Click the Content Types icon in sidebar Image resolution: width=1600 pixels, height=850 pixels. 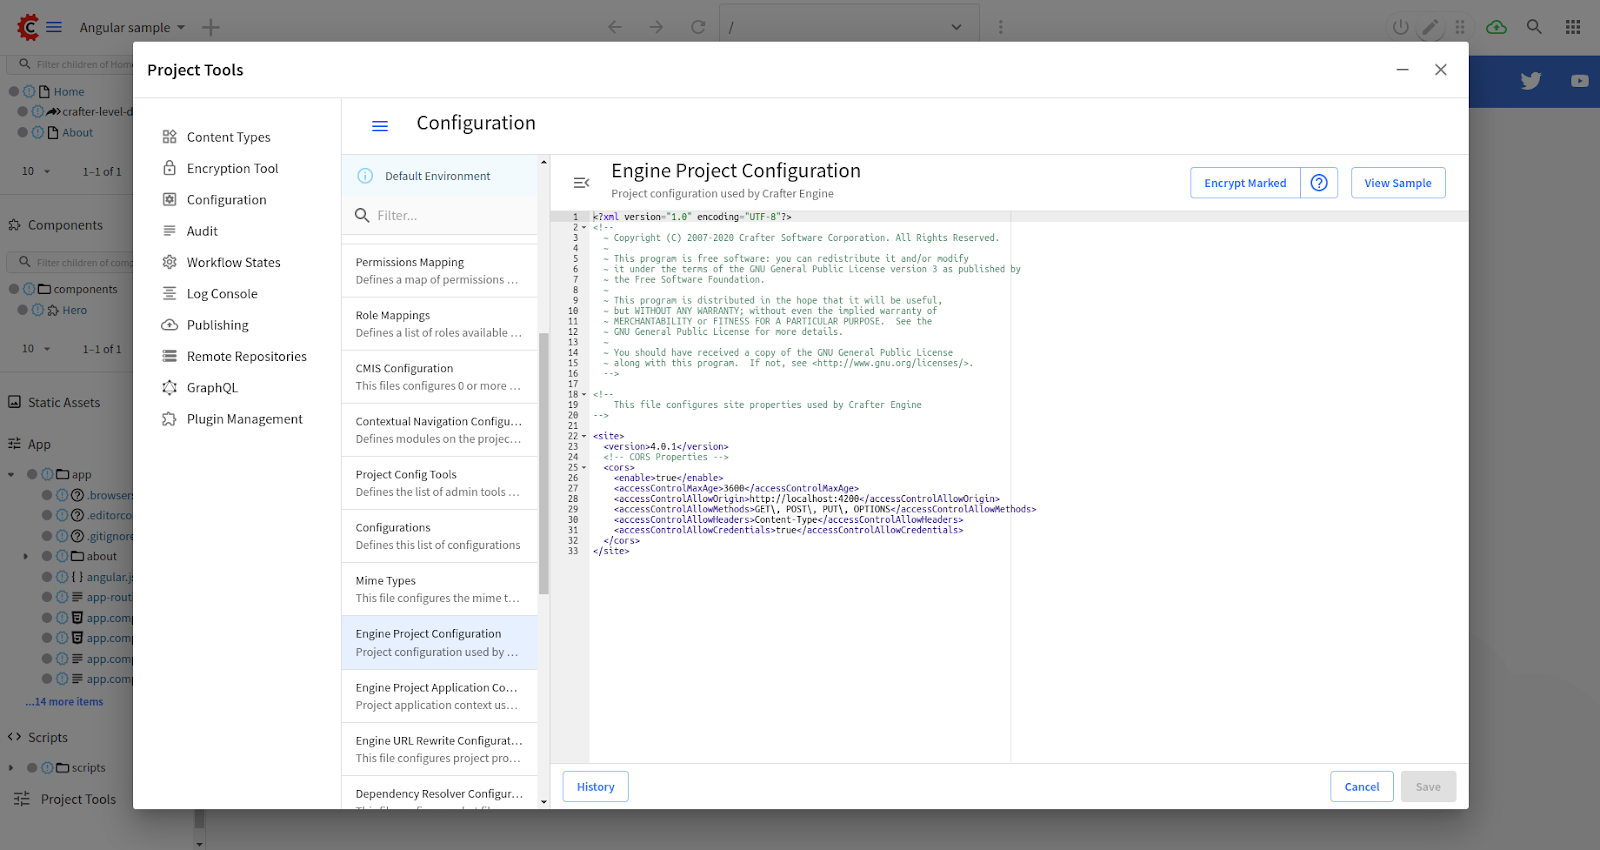pyautogui.click(x=170, y=137)
